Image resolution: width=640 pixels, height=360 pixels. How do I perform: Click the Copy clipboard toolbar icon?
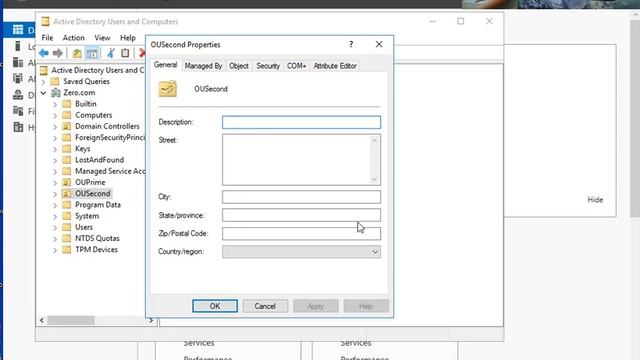125,53
